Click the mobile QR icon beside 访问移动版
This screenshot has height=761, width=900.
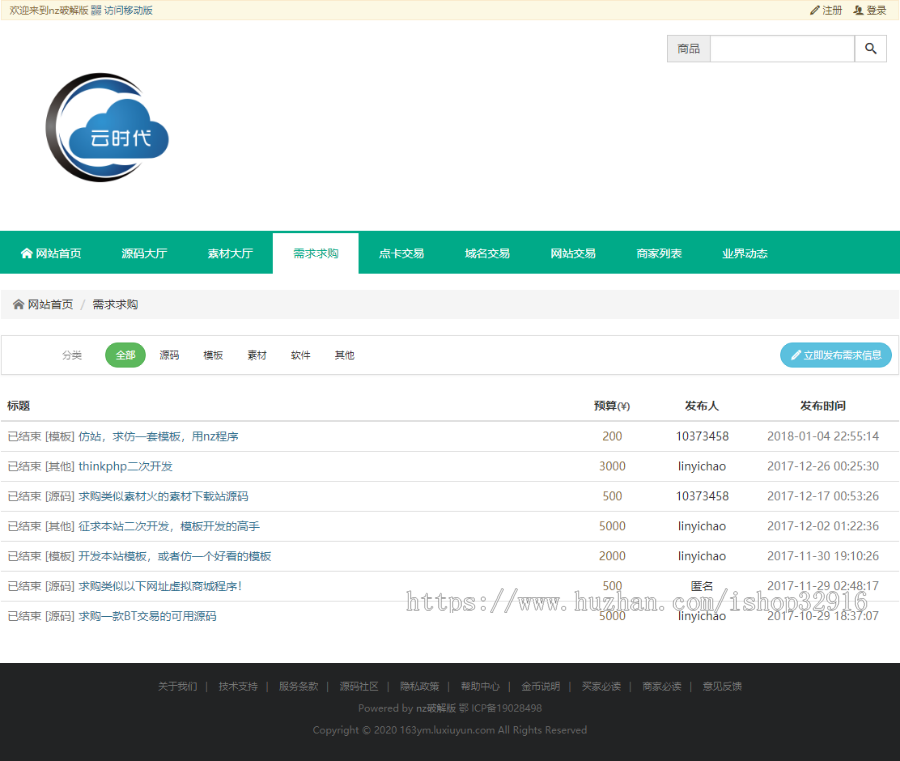click(x=96, y=10)
